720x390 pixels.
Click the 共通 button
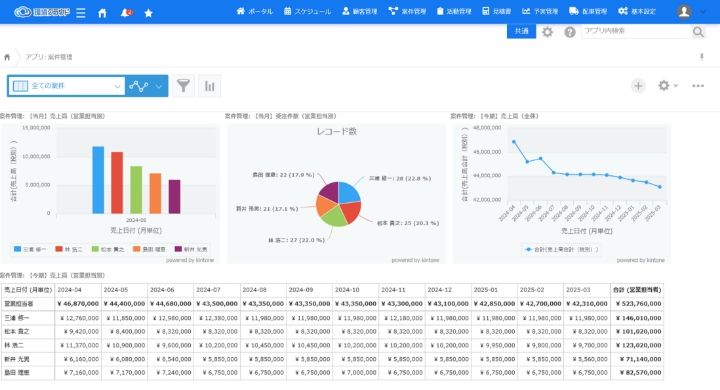(521, 31)
